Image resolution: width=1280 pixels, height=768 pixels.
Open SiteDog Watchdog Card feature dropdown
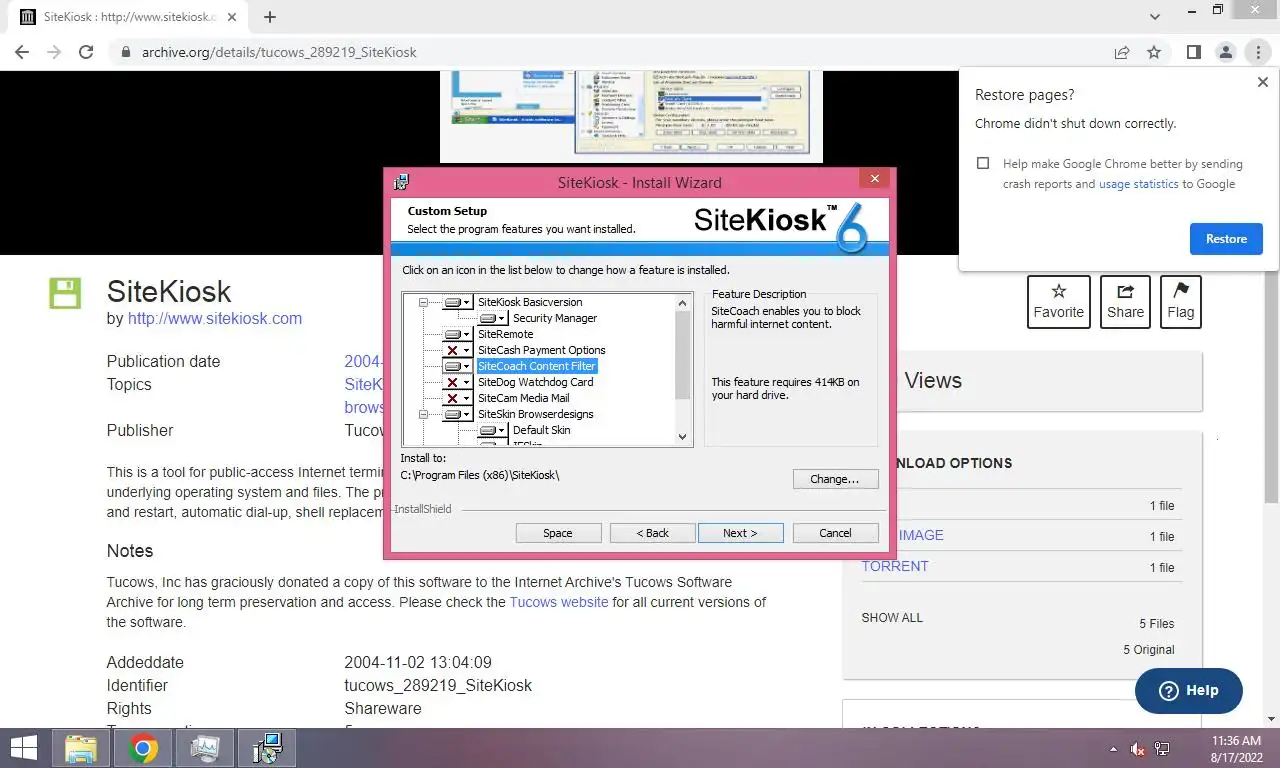pyautogui.click(x=458, y=382)
